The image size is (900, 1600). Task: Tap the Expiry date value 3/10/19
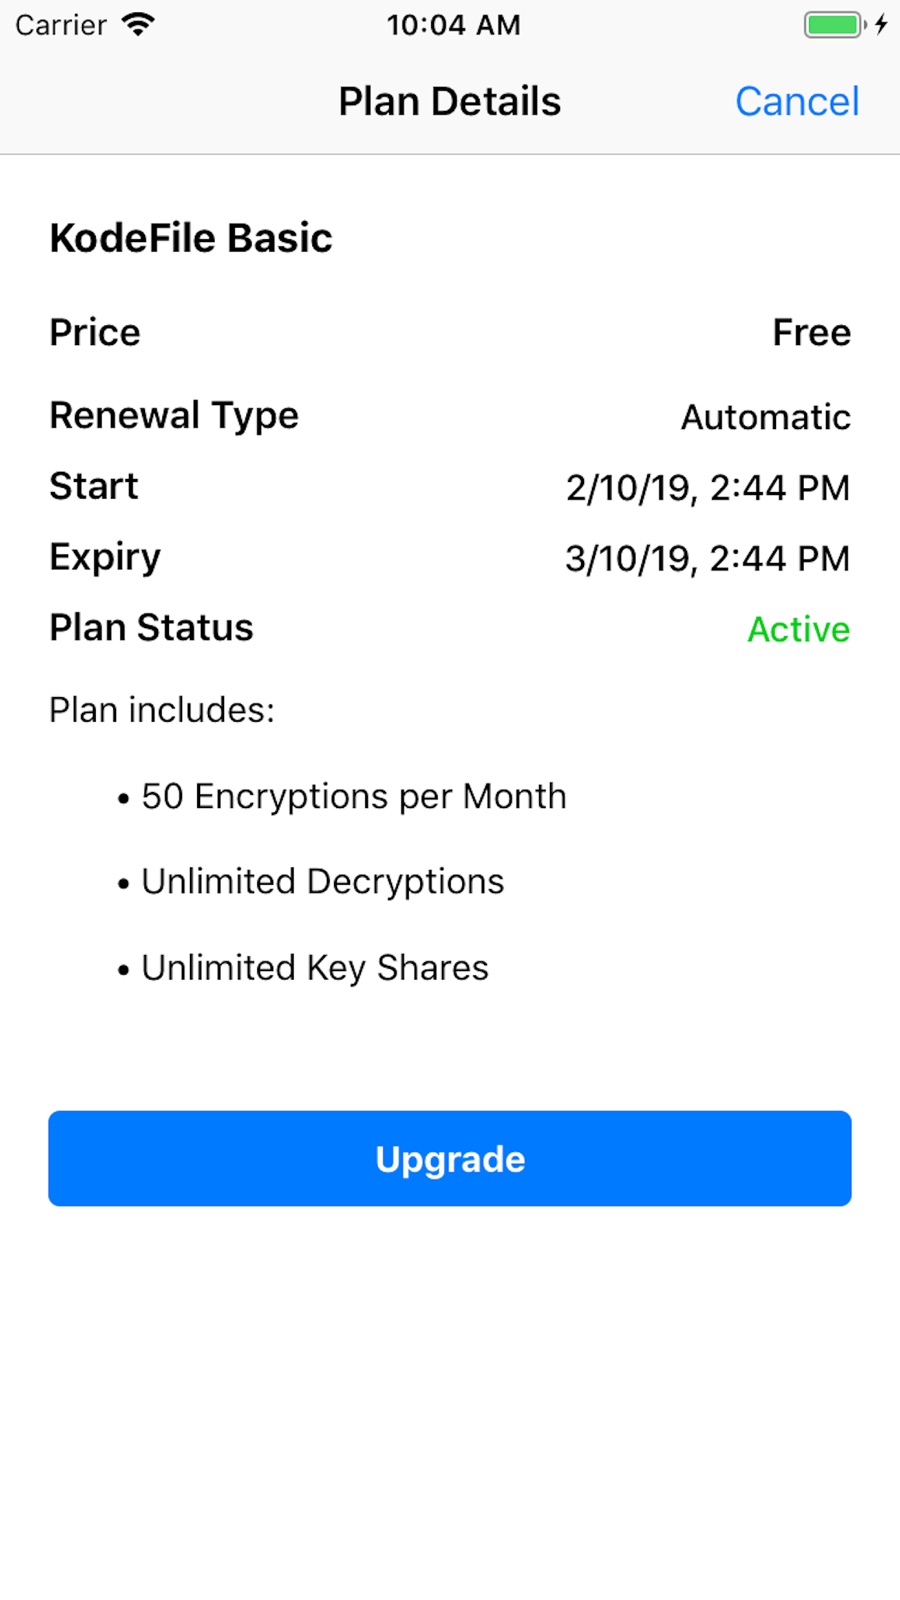pyautogui.click(x=707, y=558)
